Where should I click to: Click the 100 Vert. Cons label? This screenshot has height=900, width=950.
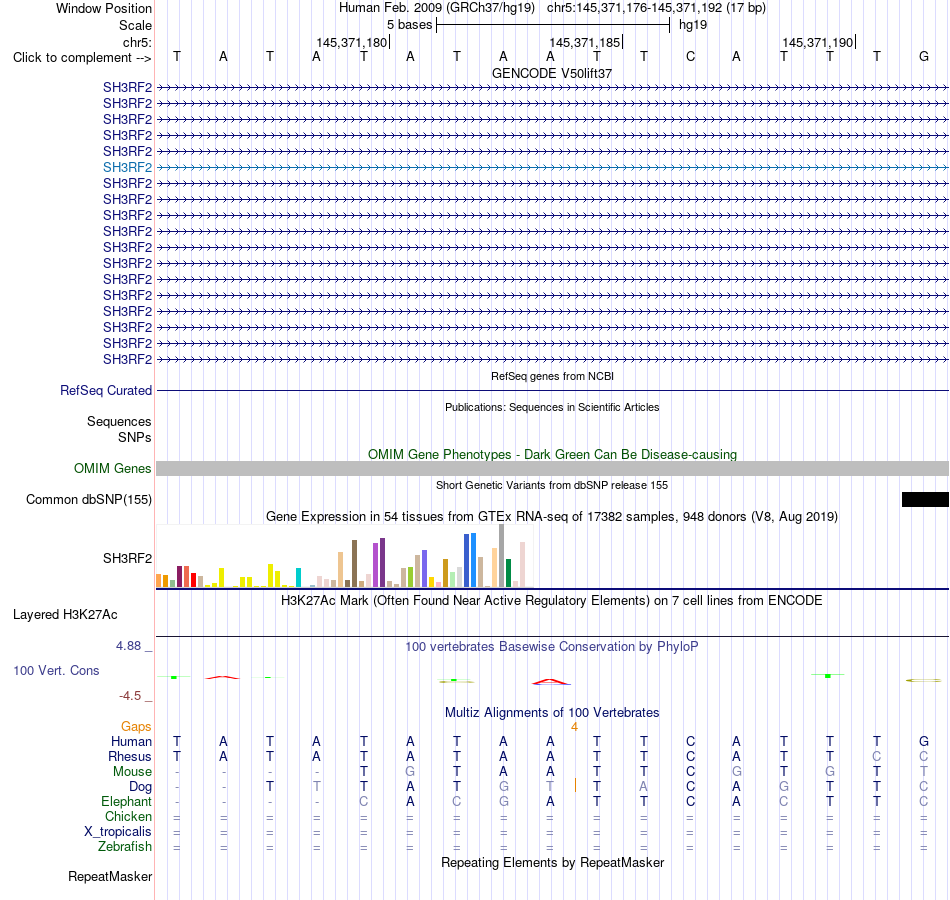pyautogui.click(x=56, y=670)
